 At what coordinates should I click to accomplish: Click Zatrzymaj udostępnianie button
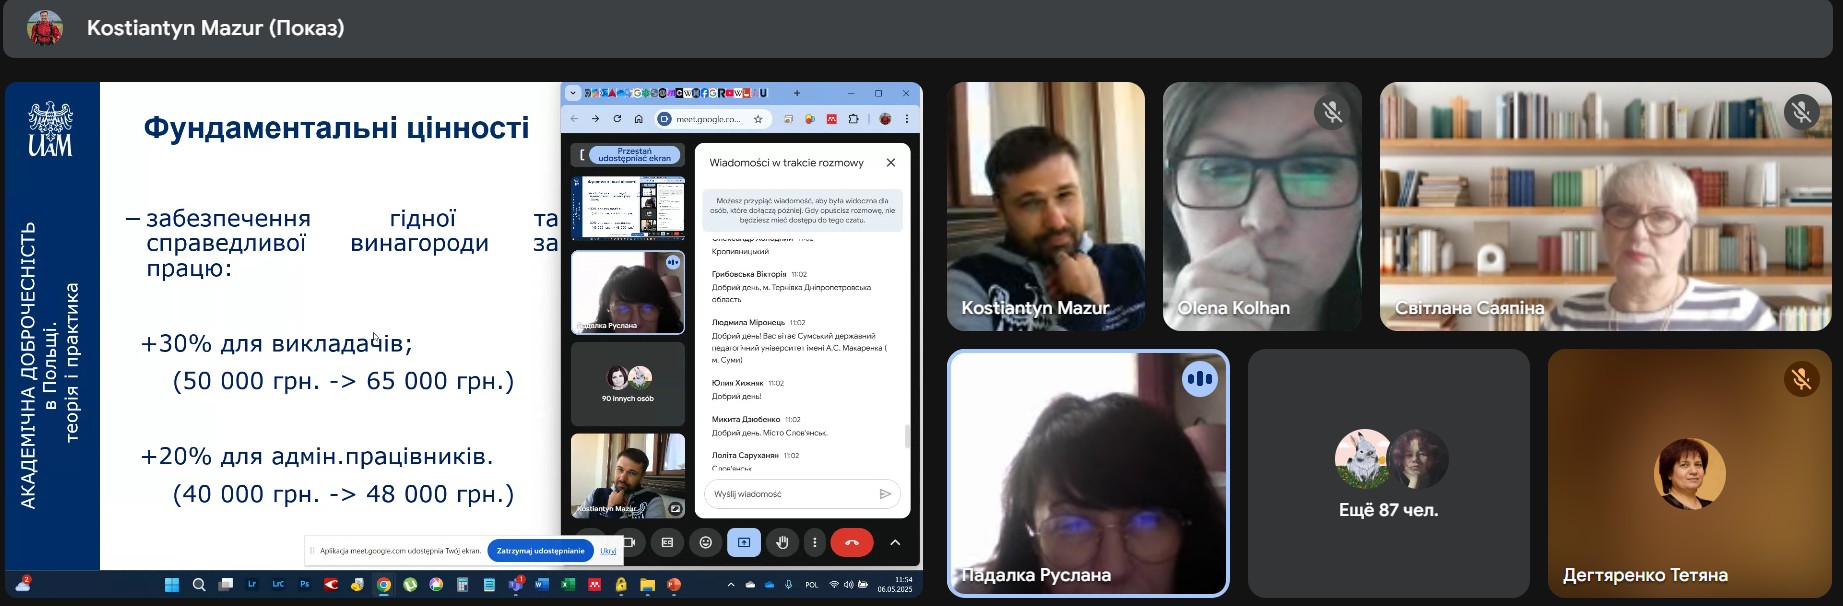(540, 551)
